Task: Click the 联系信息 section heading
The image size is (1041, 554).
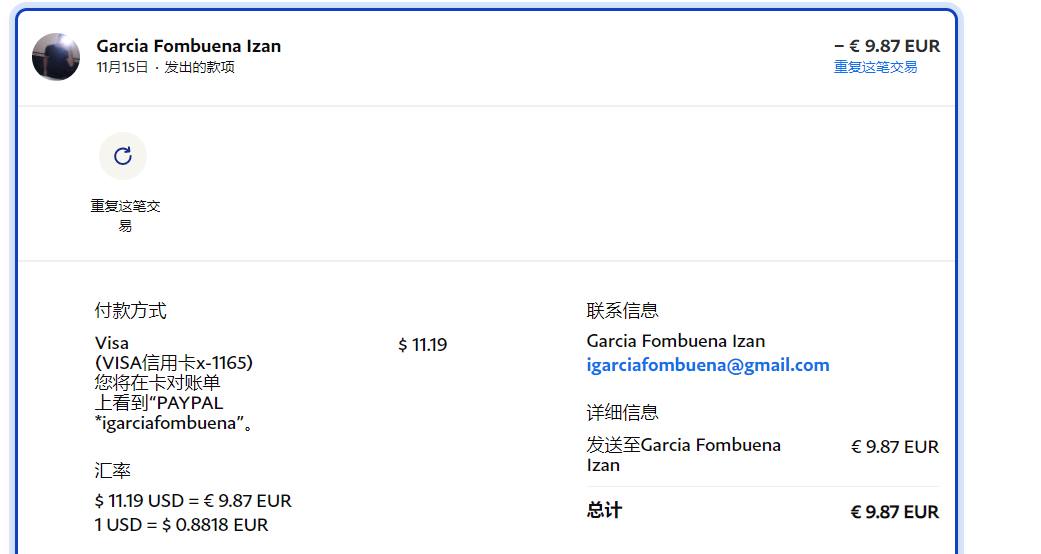Action: (623, 311)
